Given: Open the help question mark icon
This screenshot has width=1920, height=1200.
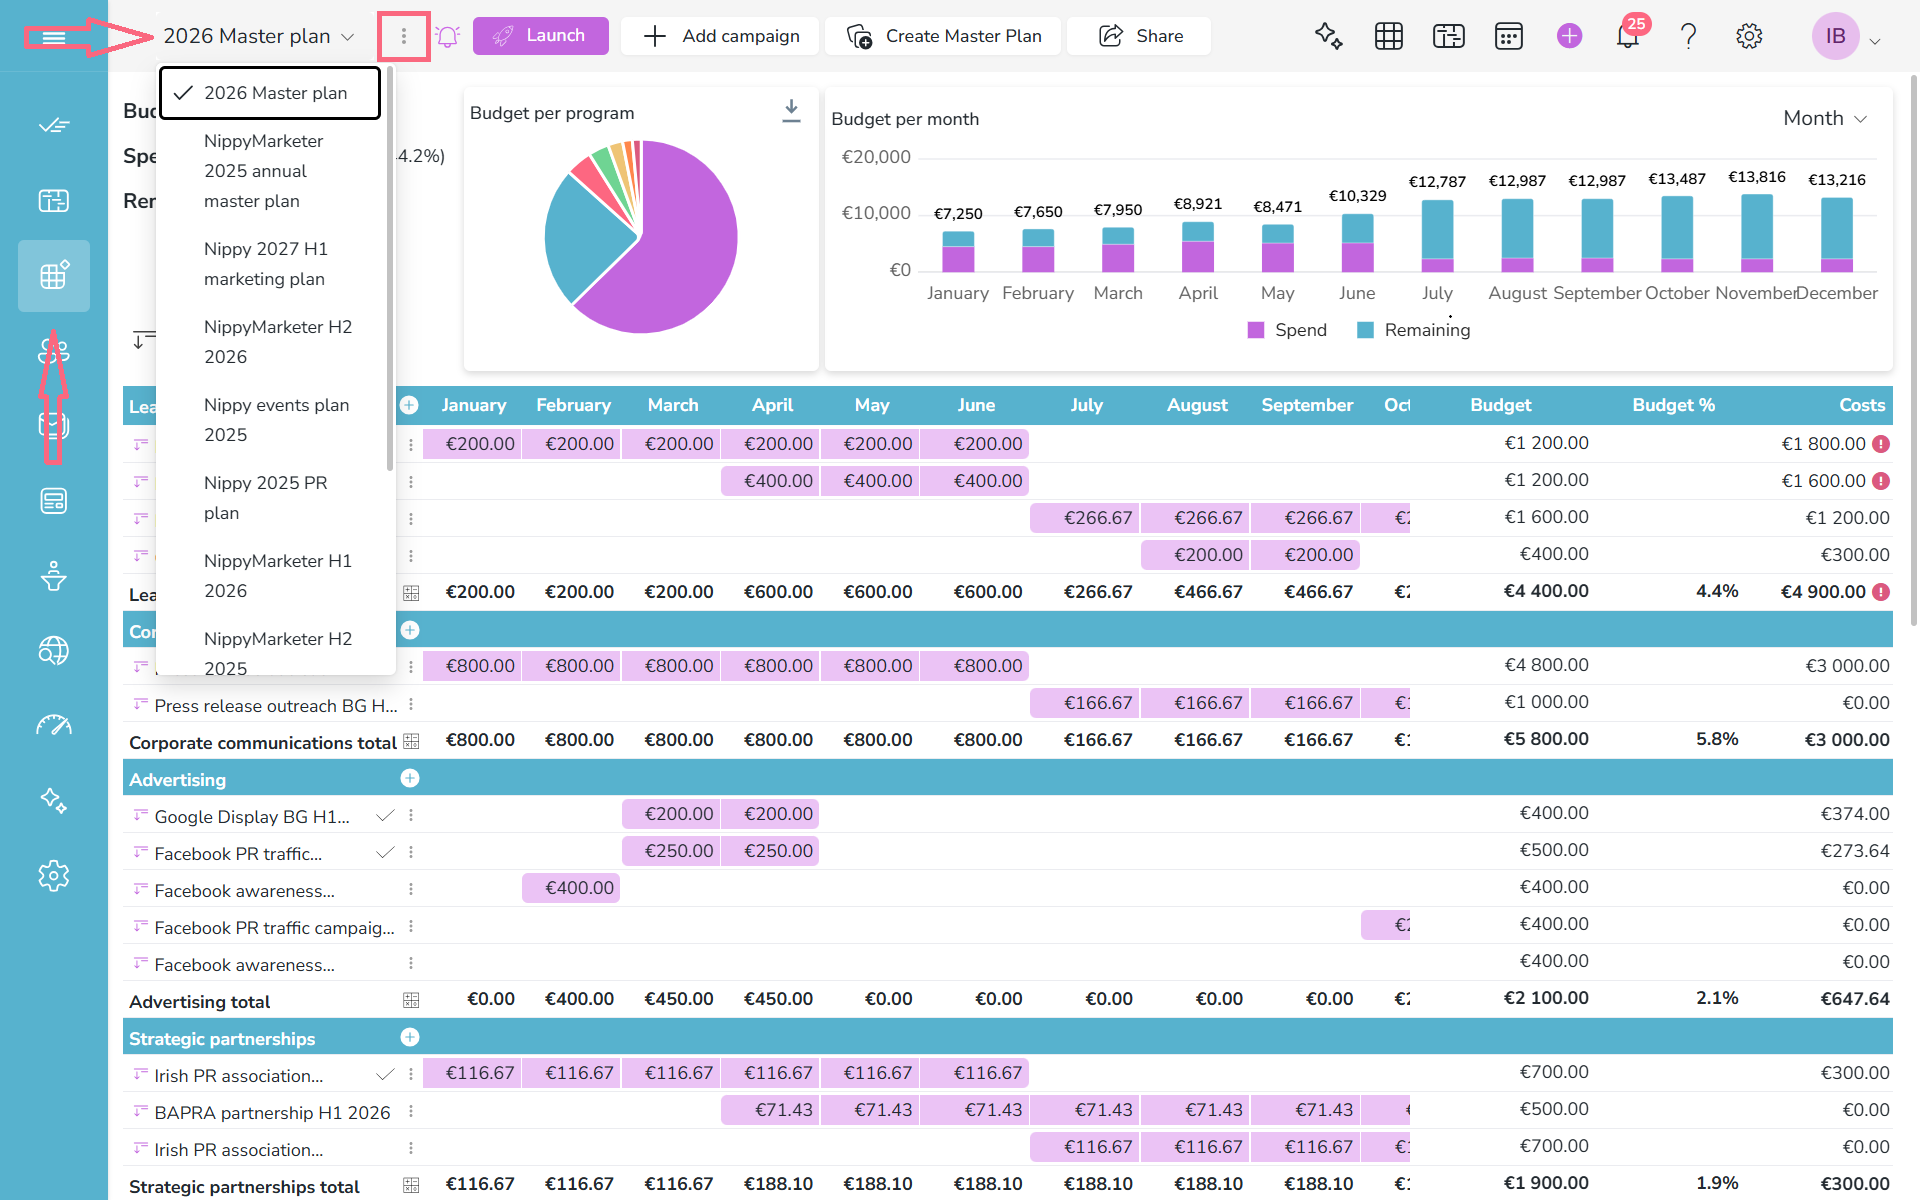Looking at the screenshot, I should [1688, 36].
